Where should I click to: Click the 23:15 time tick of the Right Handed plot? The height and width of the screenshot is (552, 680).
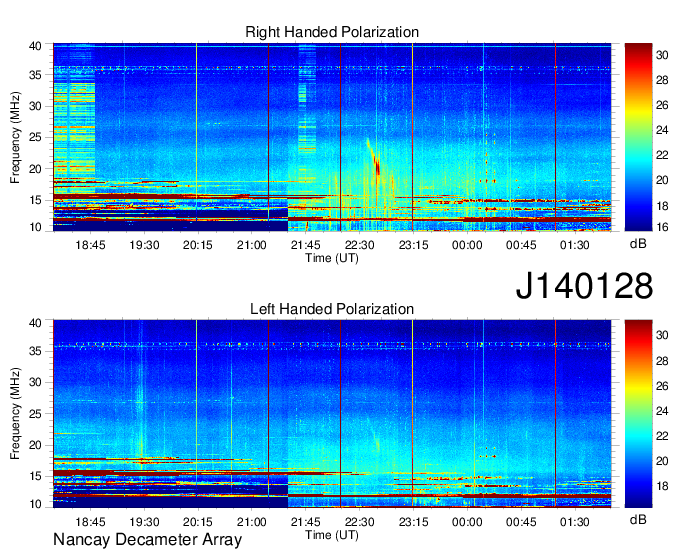pyautogui.click(x=413, y=245)
